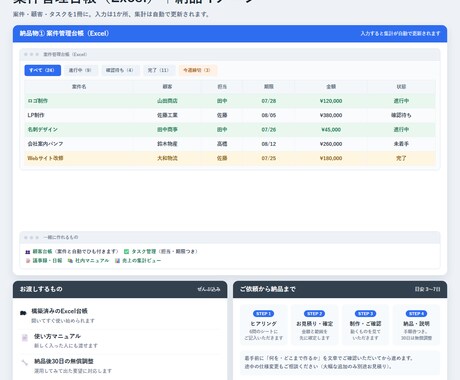Click the 高橋 assignee cell

(222, 144)
